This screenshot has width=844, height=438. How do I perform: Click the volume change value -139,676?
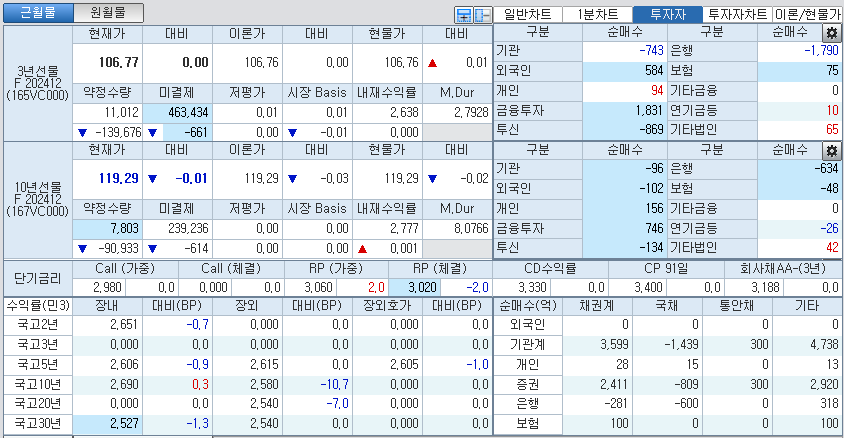[117, 132]
